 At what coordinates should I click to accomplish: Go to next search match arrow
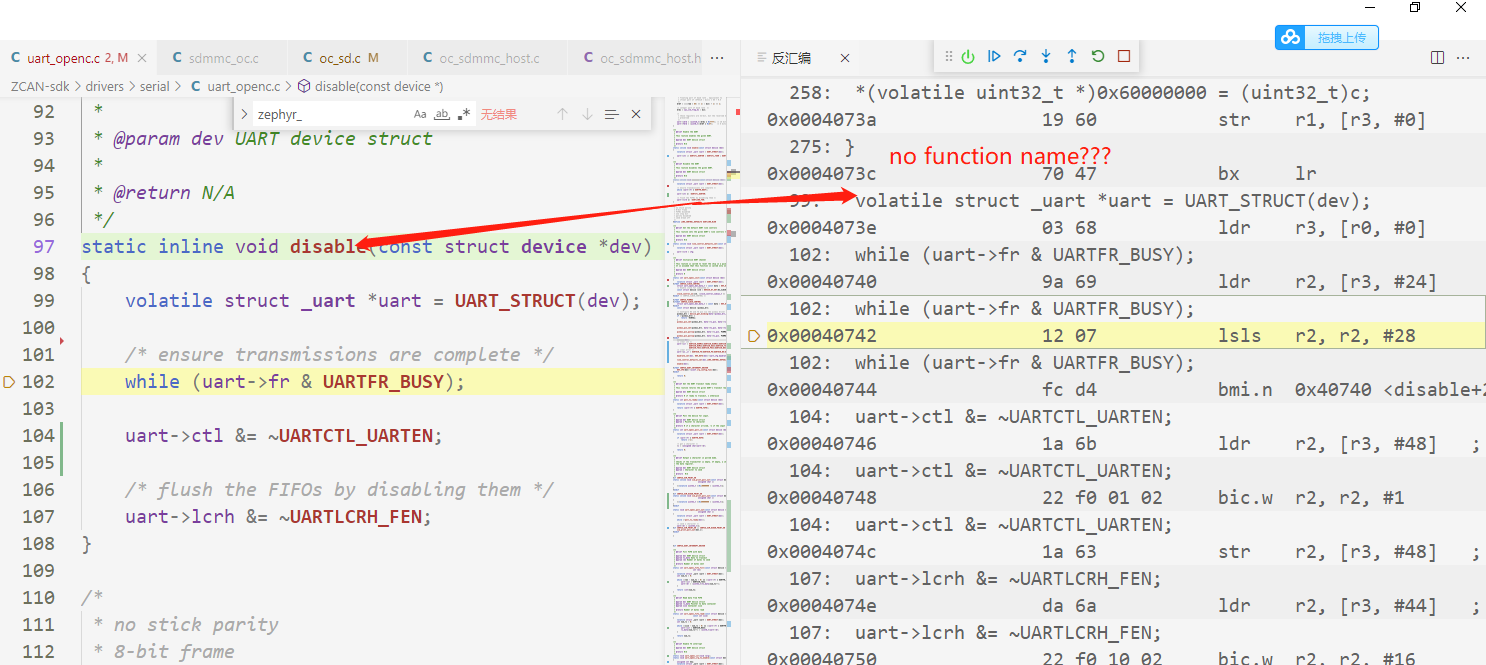(587, 113)
